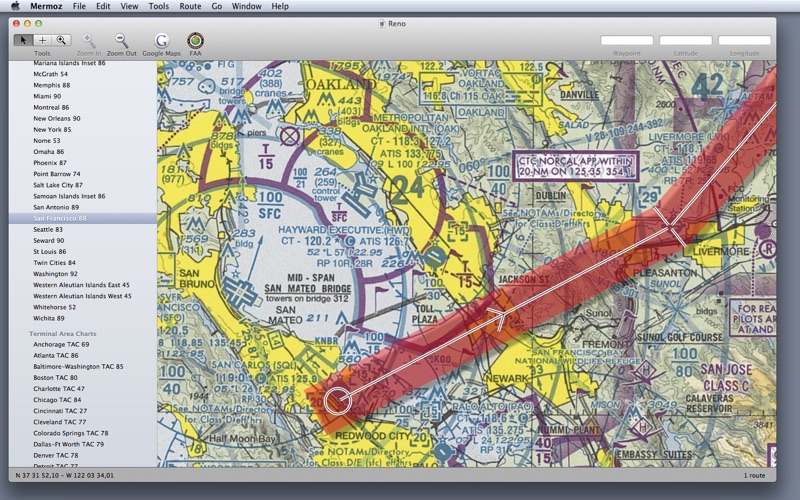Viewport: 800px width, 500px height.
Task: Click the '1 route' status text
Action: click(x=754, y=476)
